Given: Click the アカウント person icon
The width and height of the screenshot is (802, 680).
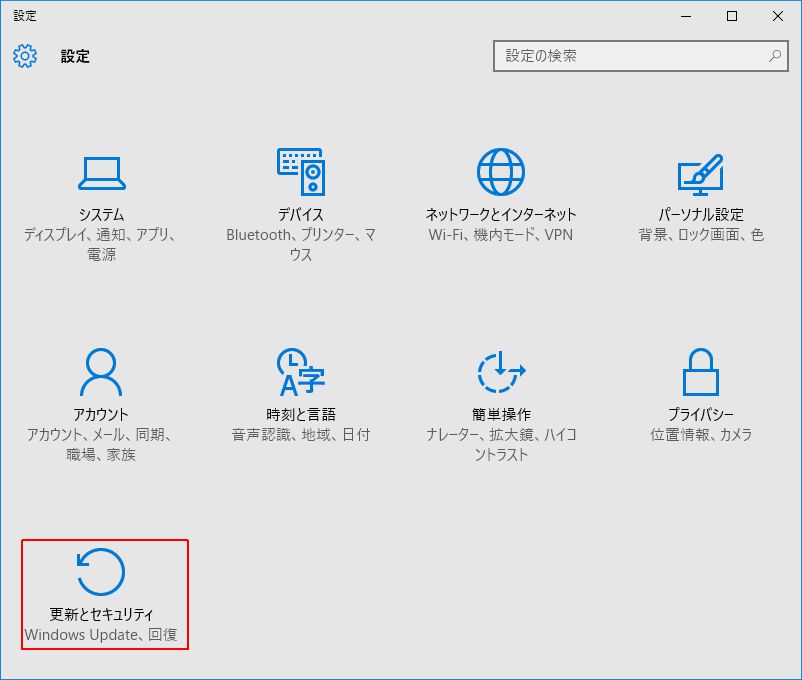Looking at the screenshot, I should pyautogui.click(x=101, y=373).
